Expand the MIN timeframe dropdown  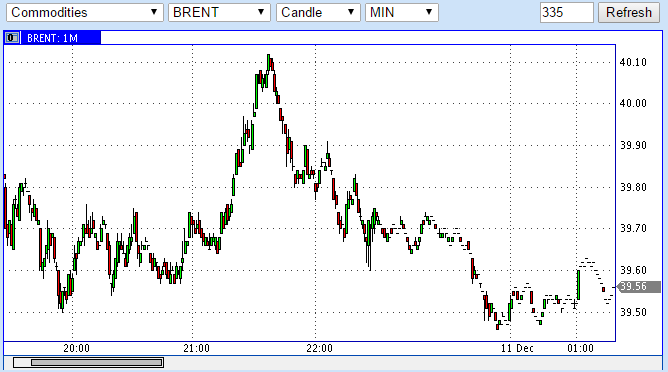[x=402, y=12]
